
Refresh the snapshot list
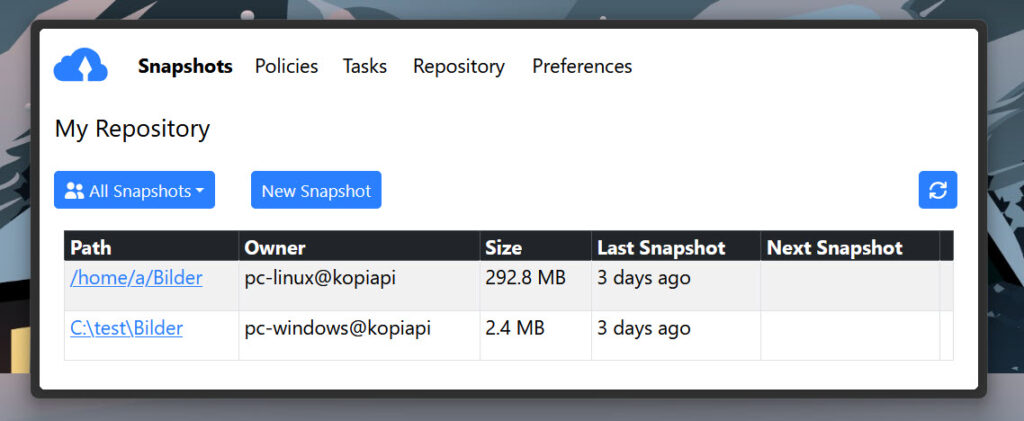[937, 190]
